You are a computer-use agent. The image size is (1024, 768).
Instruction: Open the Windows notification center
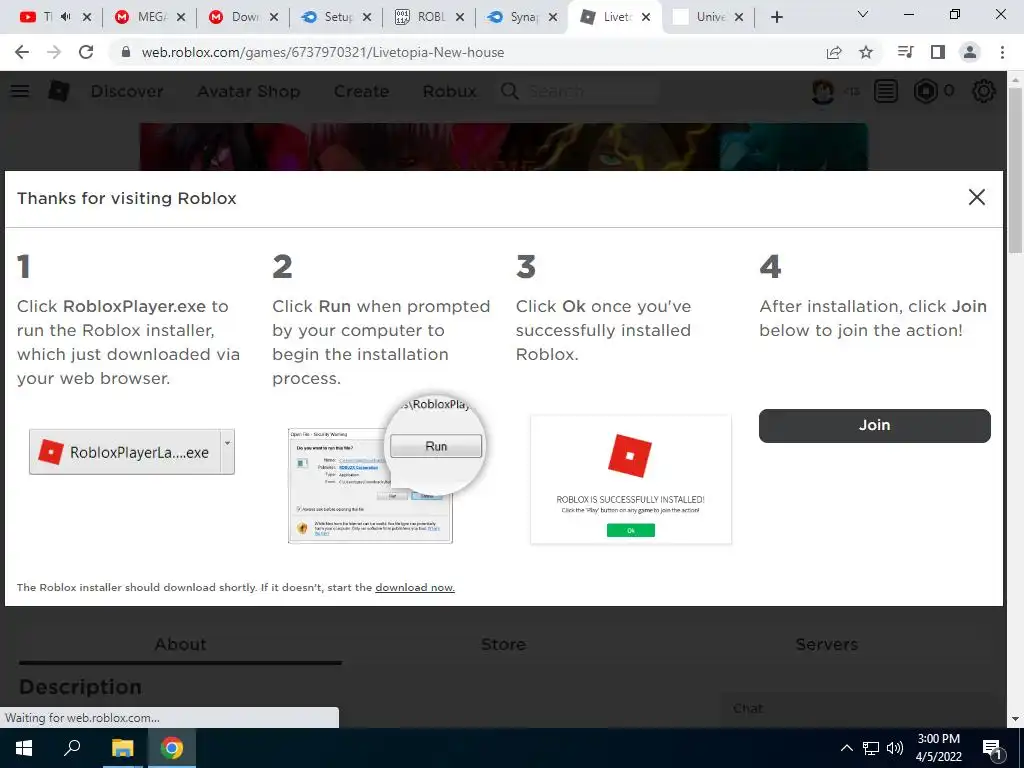993,748
